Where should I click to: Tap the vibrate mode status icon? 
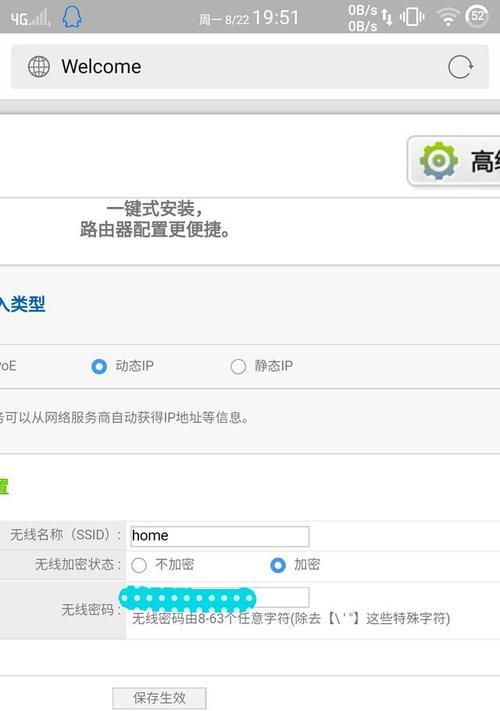pos(412,17)
